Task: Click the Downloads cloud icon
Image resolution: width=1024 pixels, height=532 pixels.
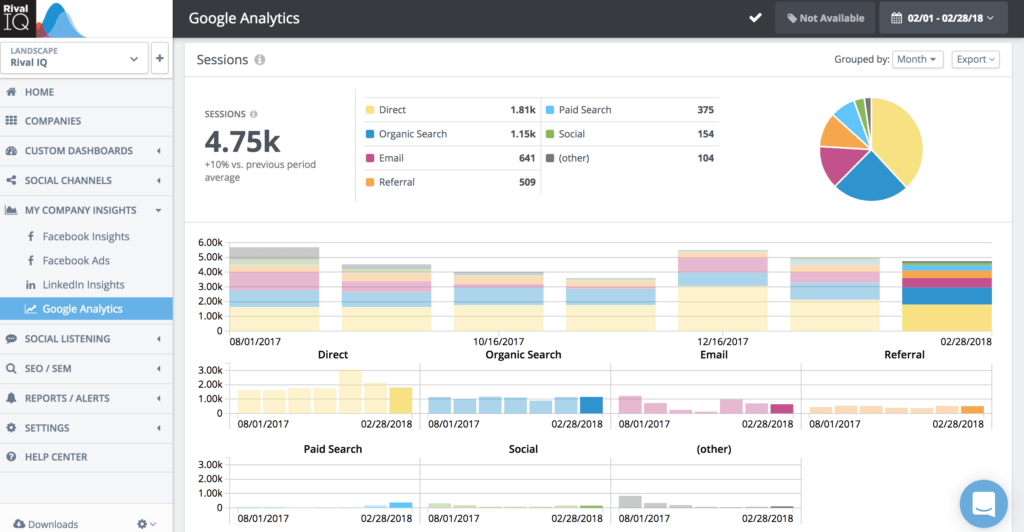Action: [18, 524]
